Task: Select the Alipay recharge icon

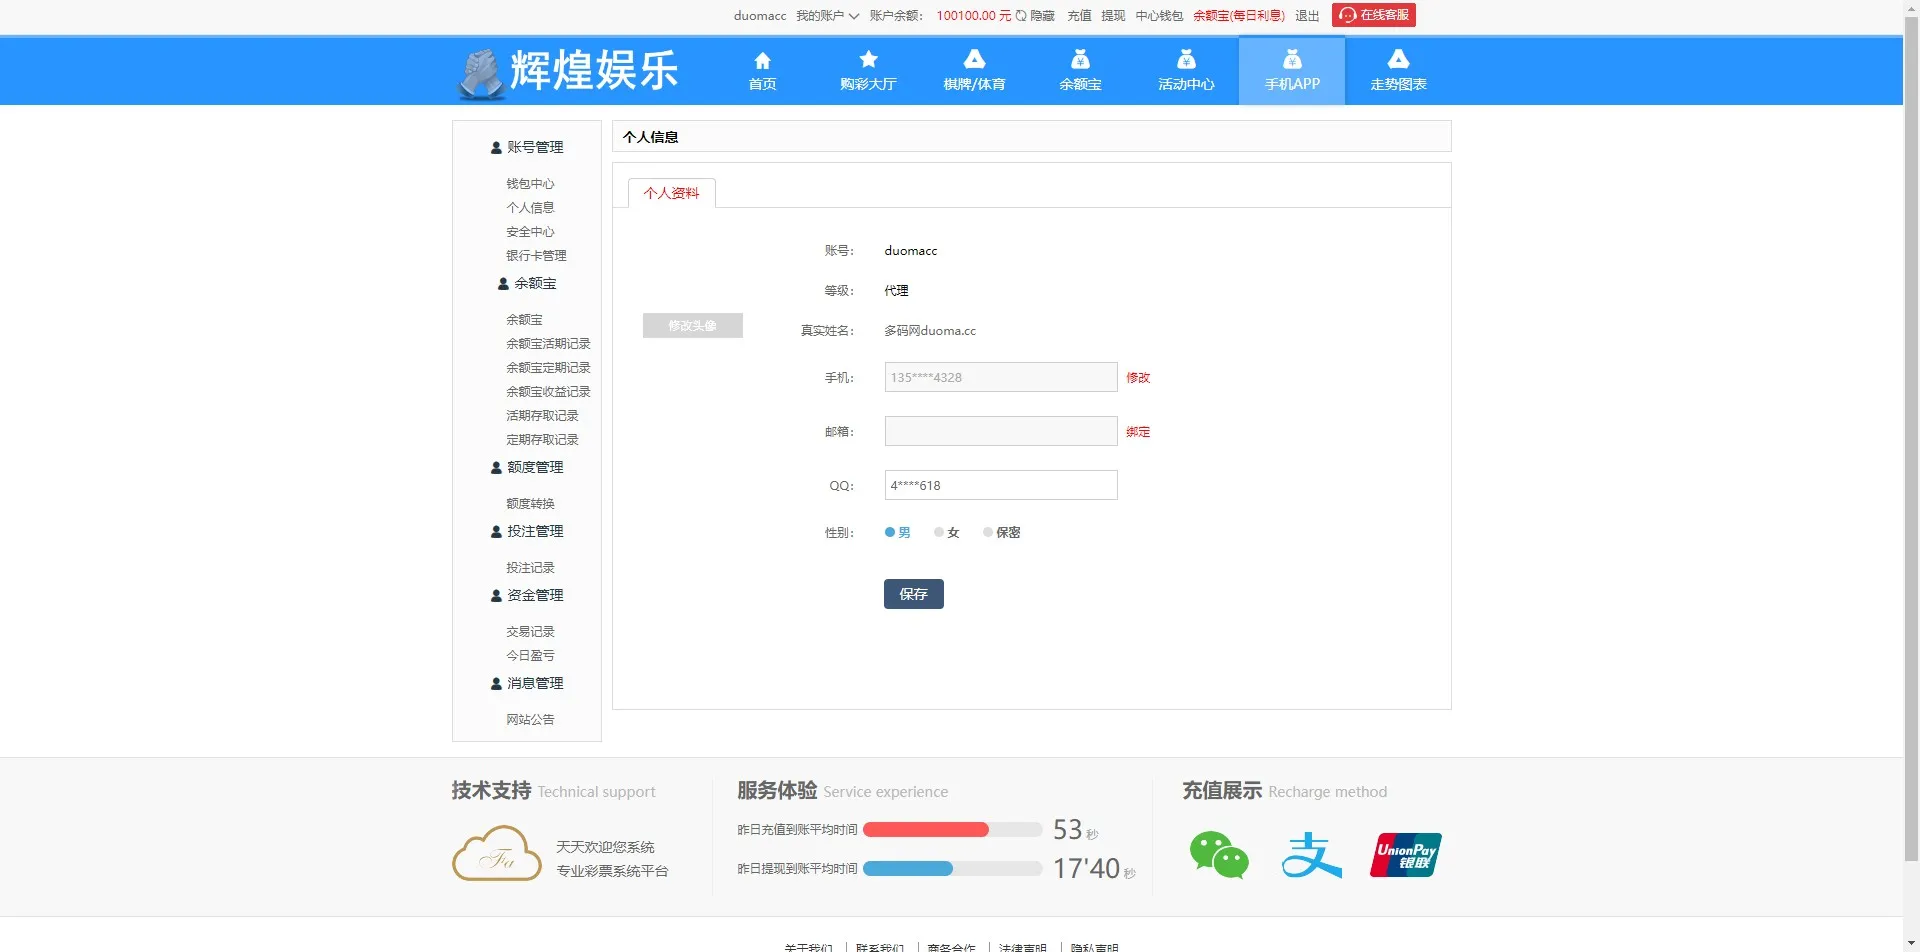Action: (x=1312, y=855)
